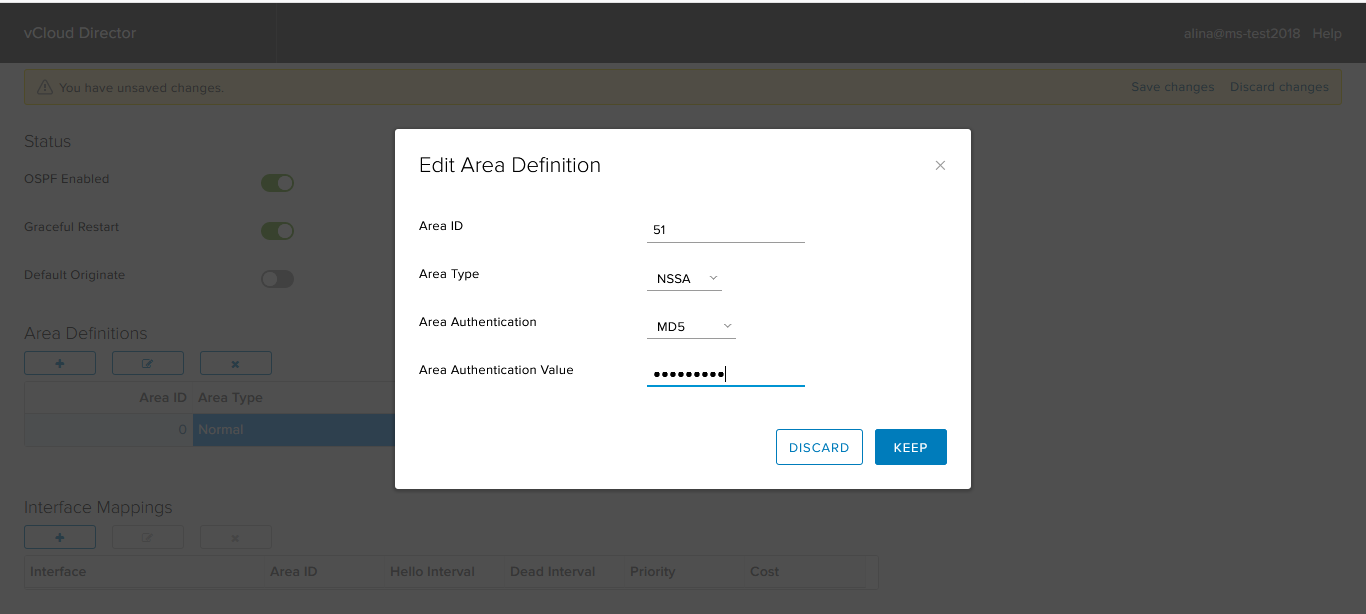Image resolution: width=1366 pixels, height=614 pixels.
Task: Click the edit Interface Mapping pencil icon
Action: click(x=148, y=537)
